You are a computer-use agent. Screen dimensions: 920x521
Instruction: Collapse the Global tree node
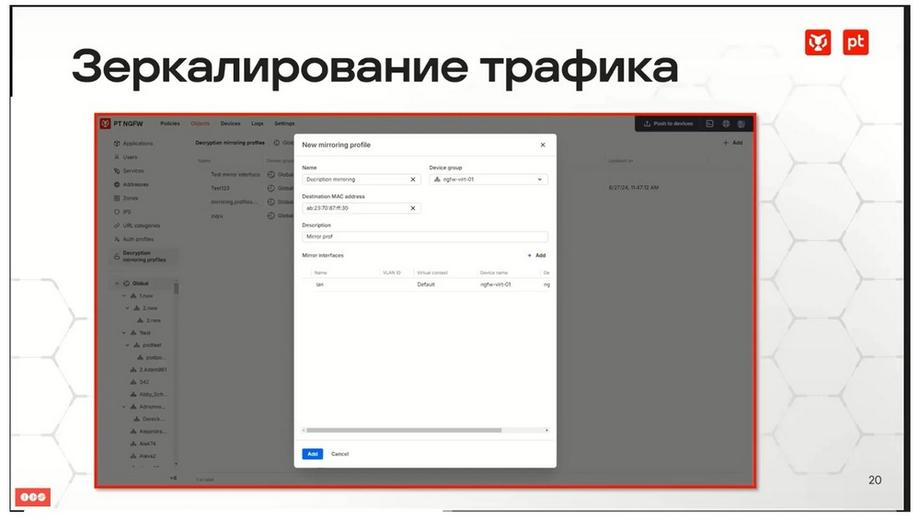point(117,283)
